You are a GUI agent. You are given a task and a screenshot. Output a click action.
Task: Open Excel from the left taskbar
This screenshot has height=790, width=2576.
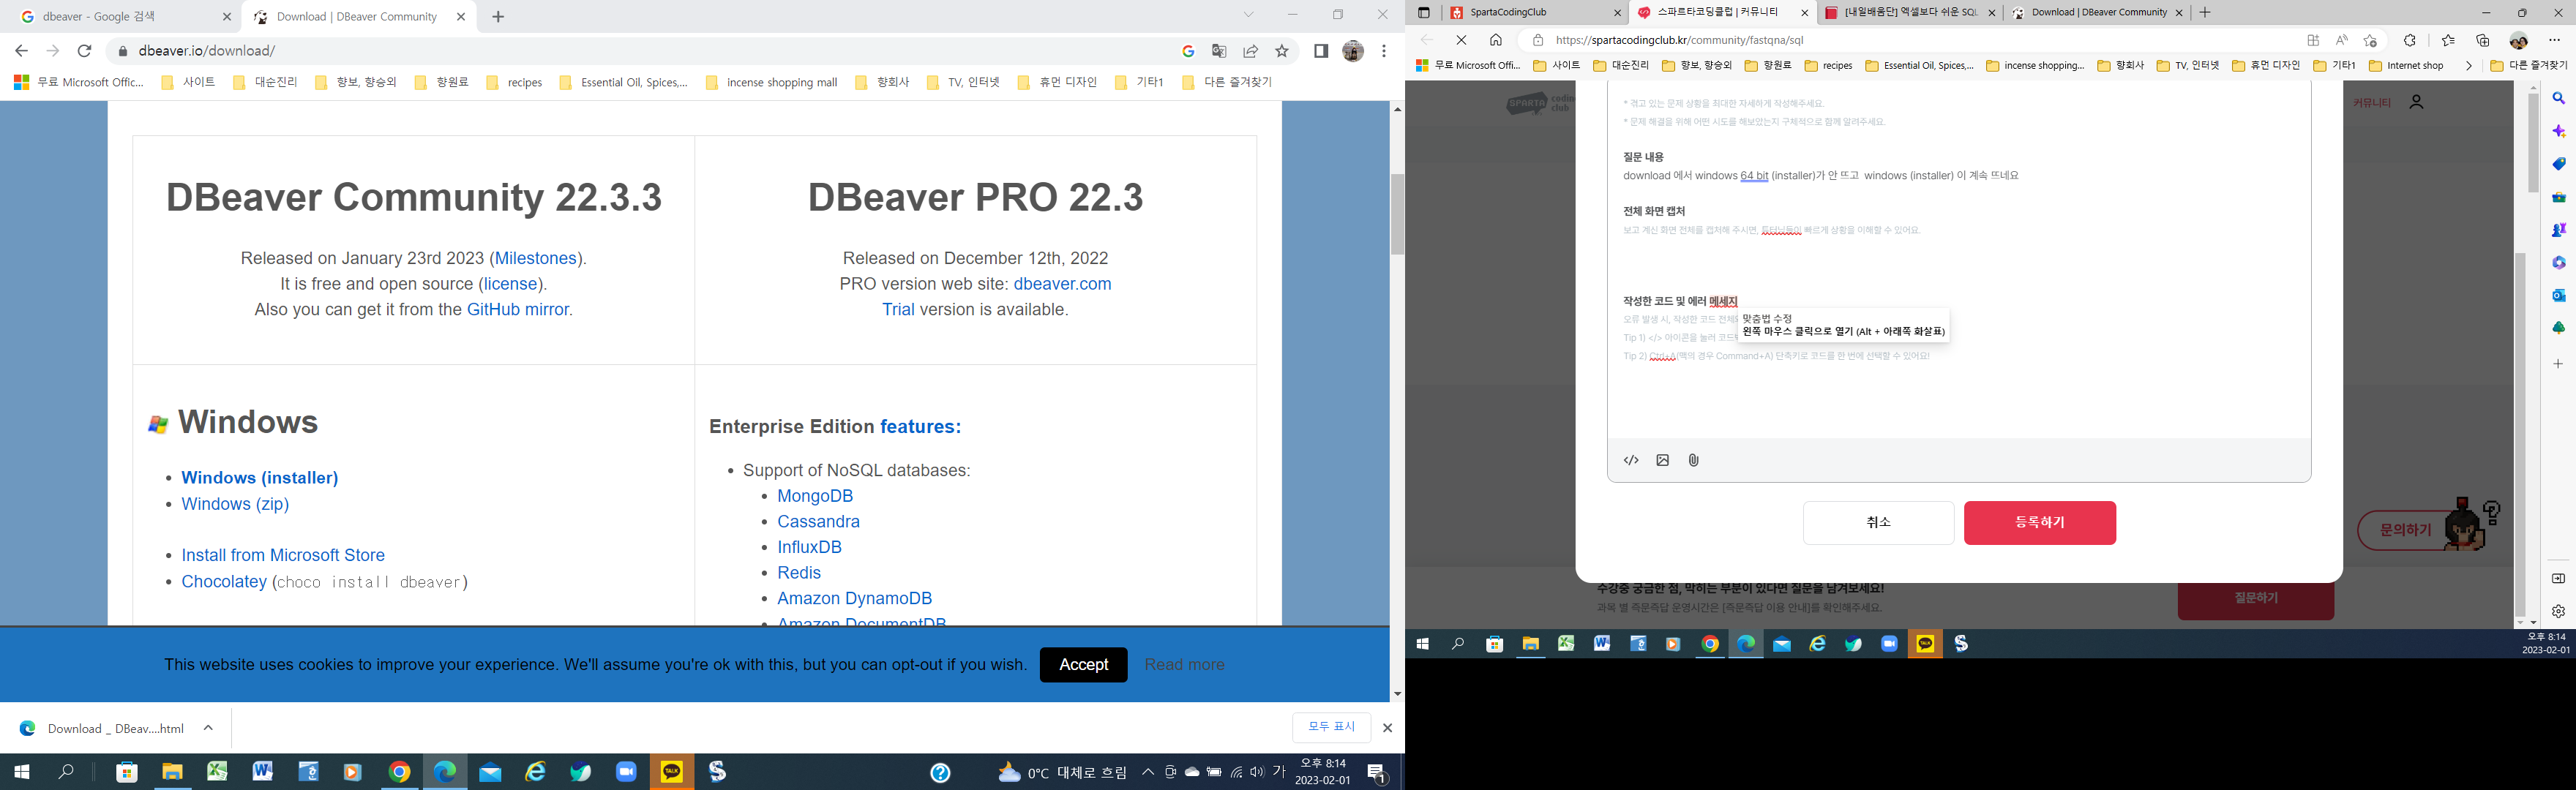(217, 772)
